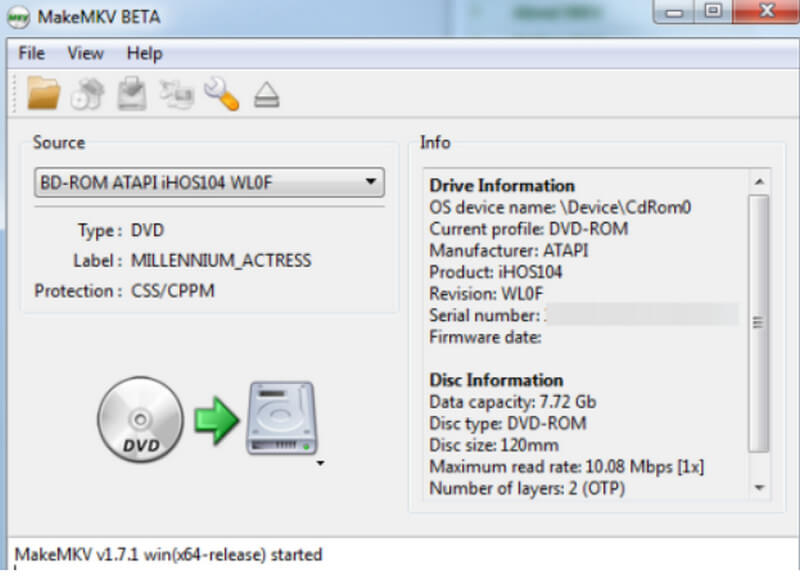Click the Disc size: 120mm line
This screenshot has height=579, width=800.
pyautogui.click(x=494, y=445)
